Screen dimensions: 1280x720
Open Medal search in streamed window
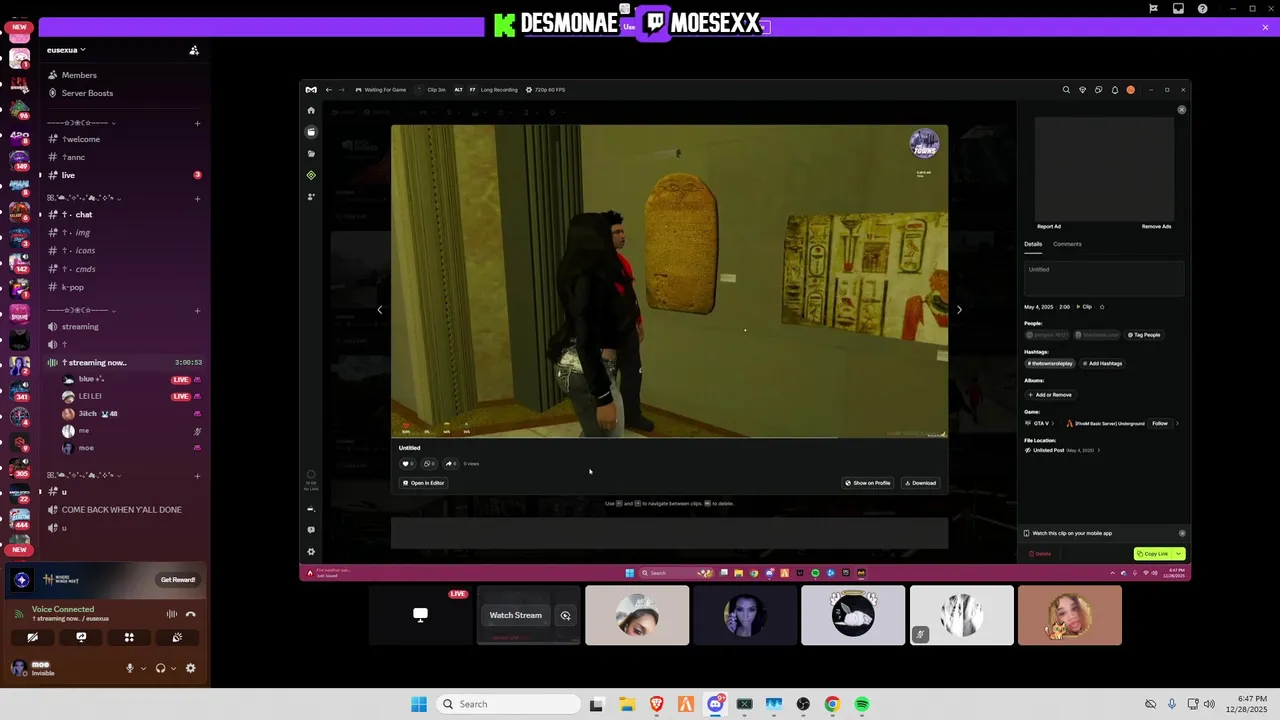click(1066, 90)
